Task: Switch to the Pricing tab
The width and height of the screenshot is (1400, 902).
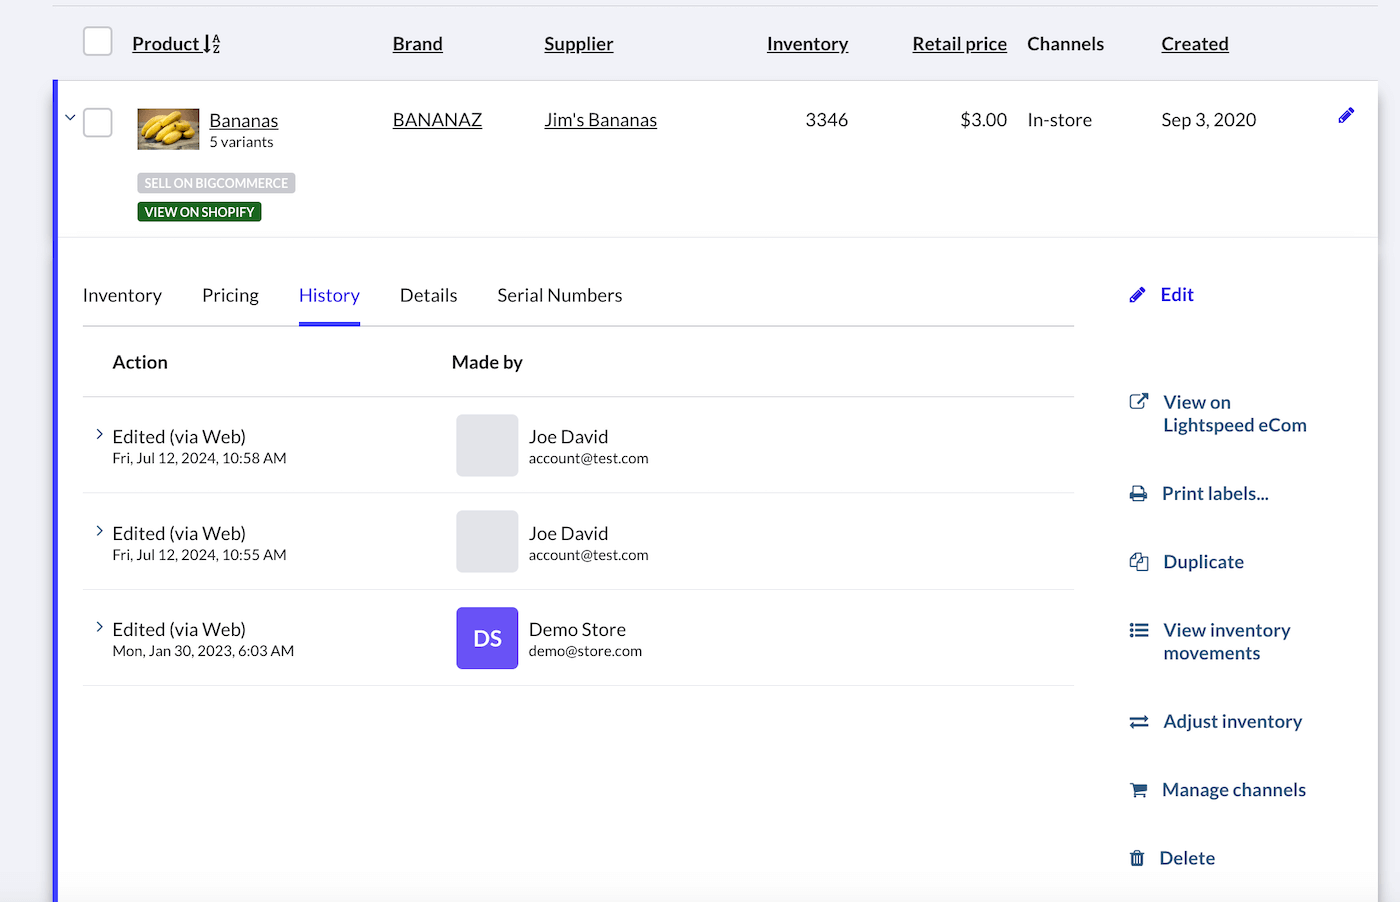Action: coord(230,295)
